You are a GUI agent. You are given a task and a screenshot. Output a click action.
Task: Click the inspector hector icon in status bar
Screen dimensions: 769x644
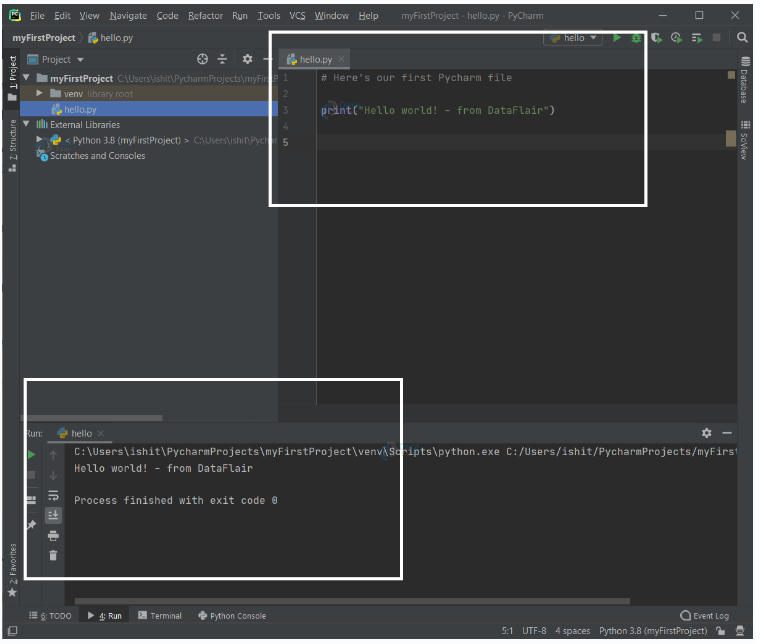pyautogui.click(x=740, y=631)
